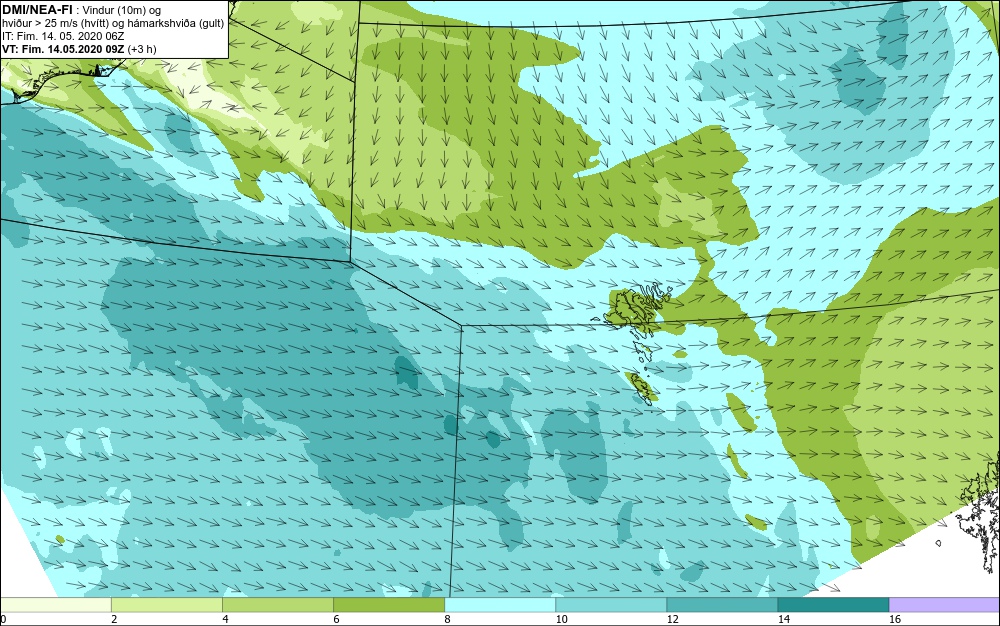1000x626 pixels.
Task: Click the 'VT: Fim. 14.05.2020 09Z' valid-time line
Action: pyautogui.click(x=64, y=49)
